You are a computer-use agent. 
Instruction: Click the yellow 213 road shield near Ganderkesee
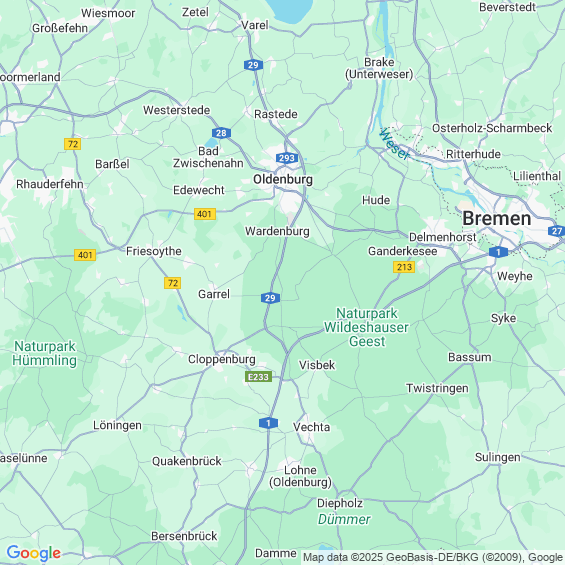tap(404, 267)
